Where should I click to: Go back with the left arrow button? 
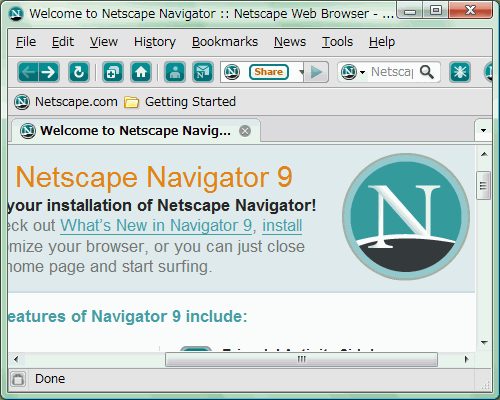click(x=28, y=72)
